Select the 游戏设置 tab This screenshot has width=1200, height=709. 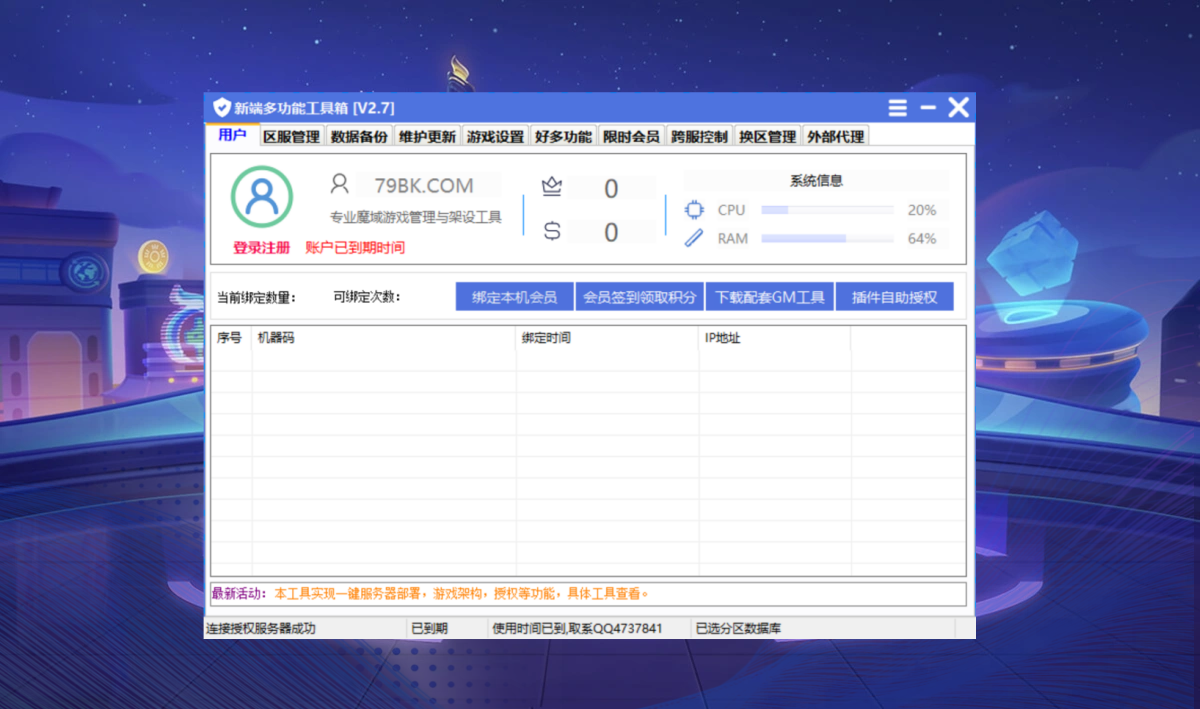tap(494, 135)
